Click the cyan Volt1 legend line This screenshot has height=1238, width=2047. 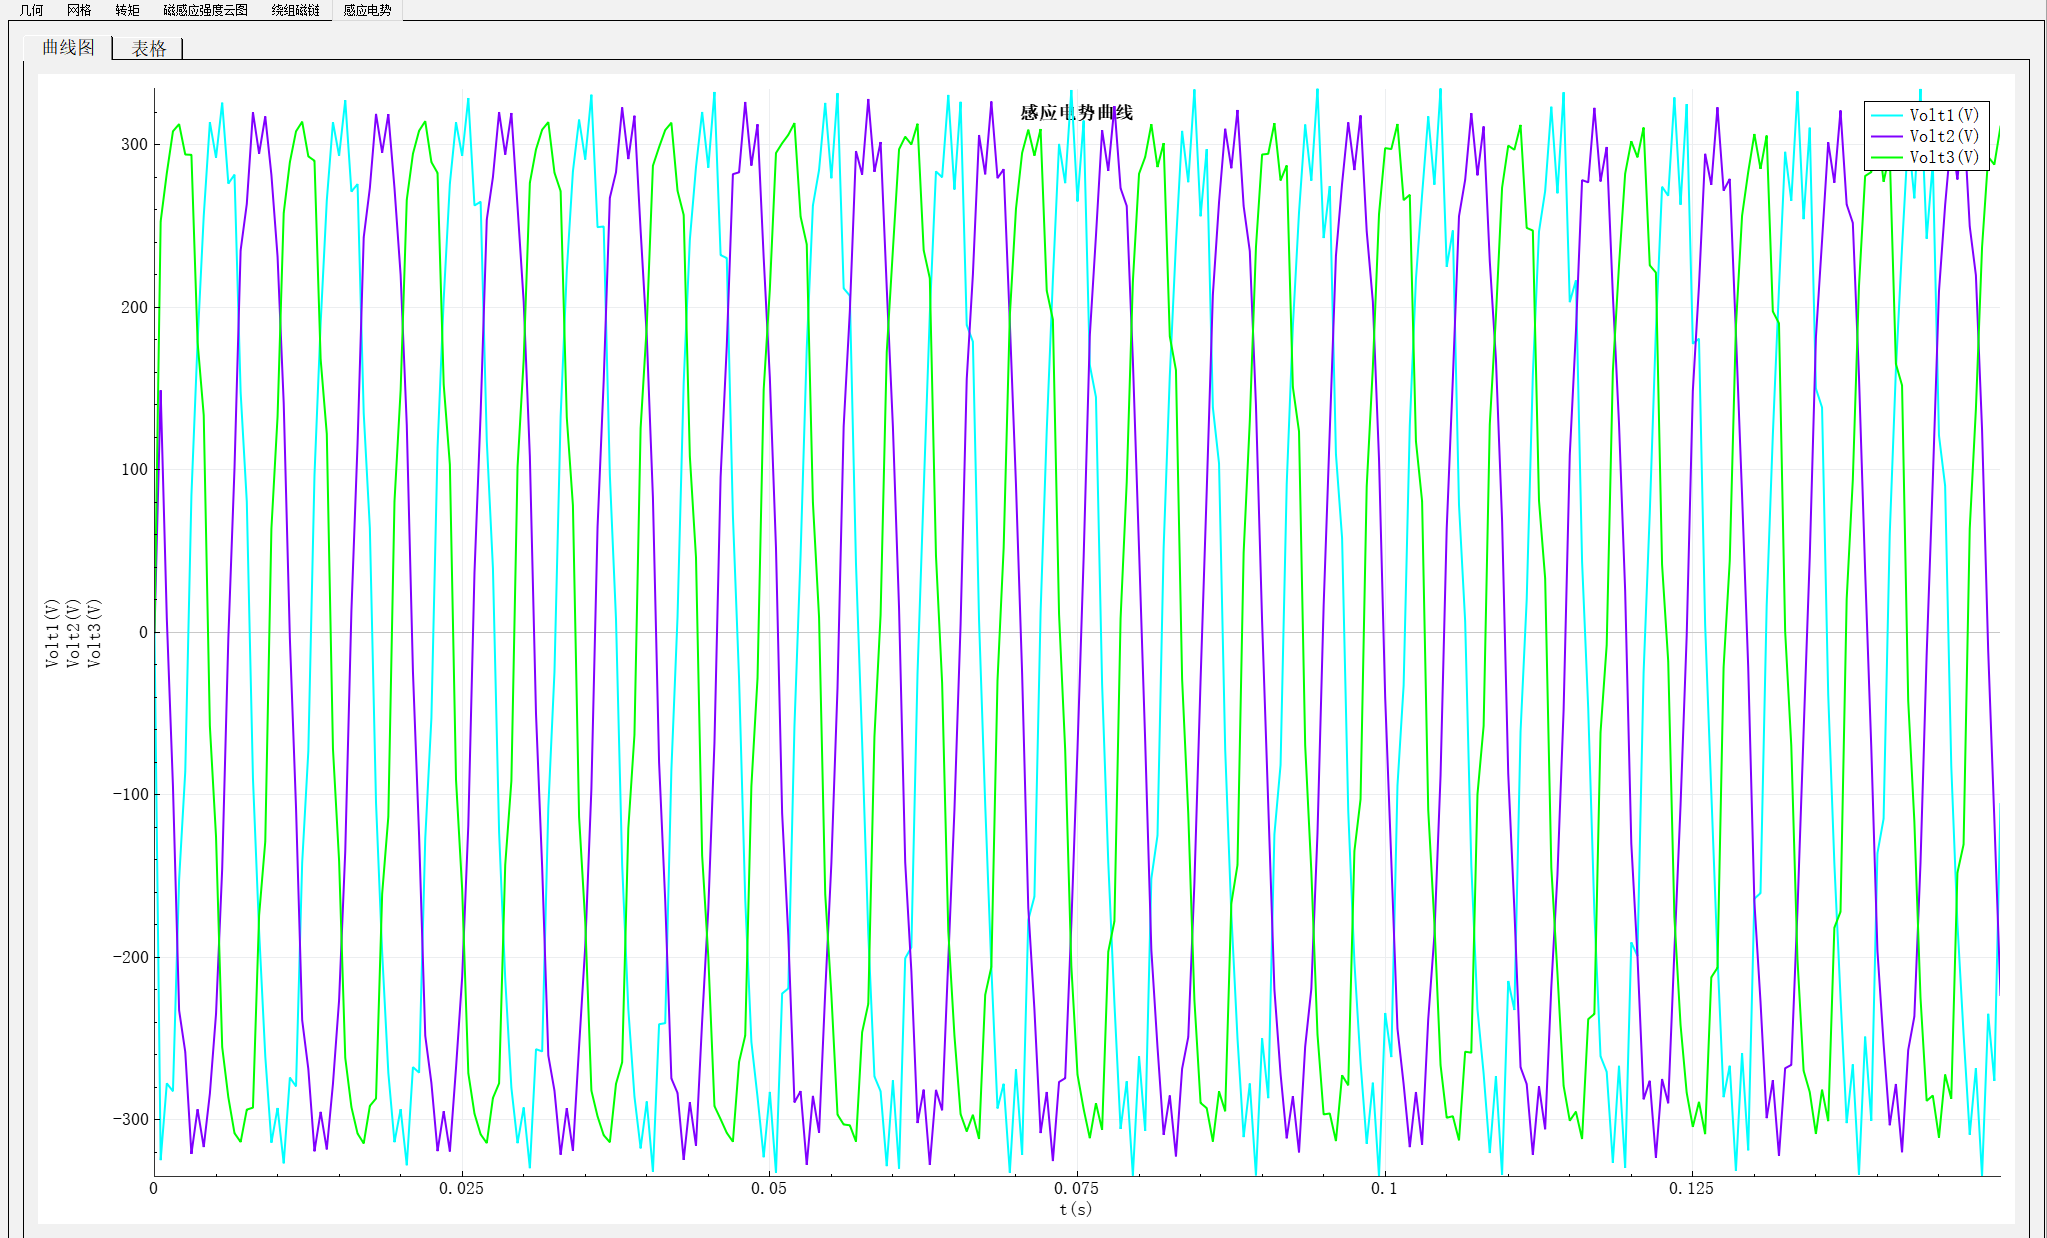tap(1886, 115)
